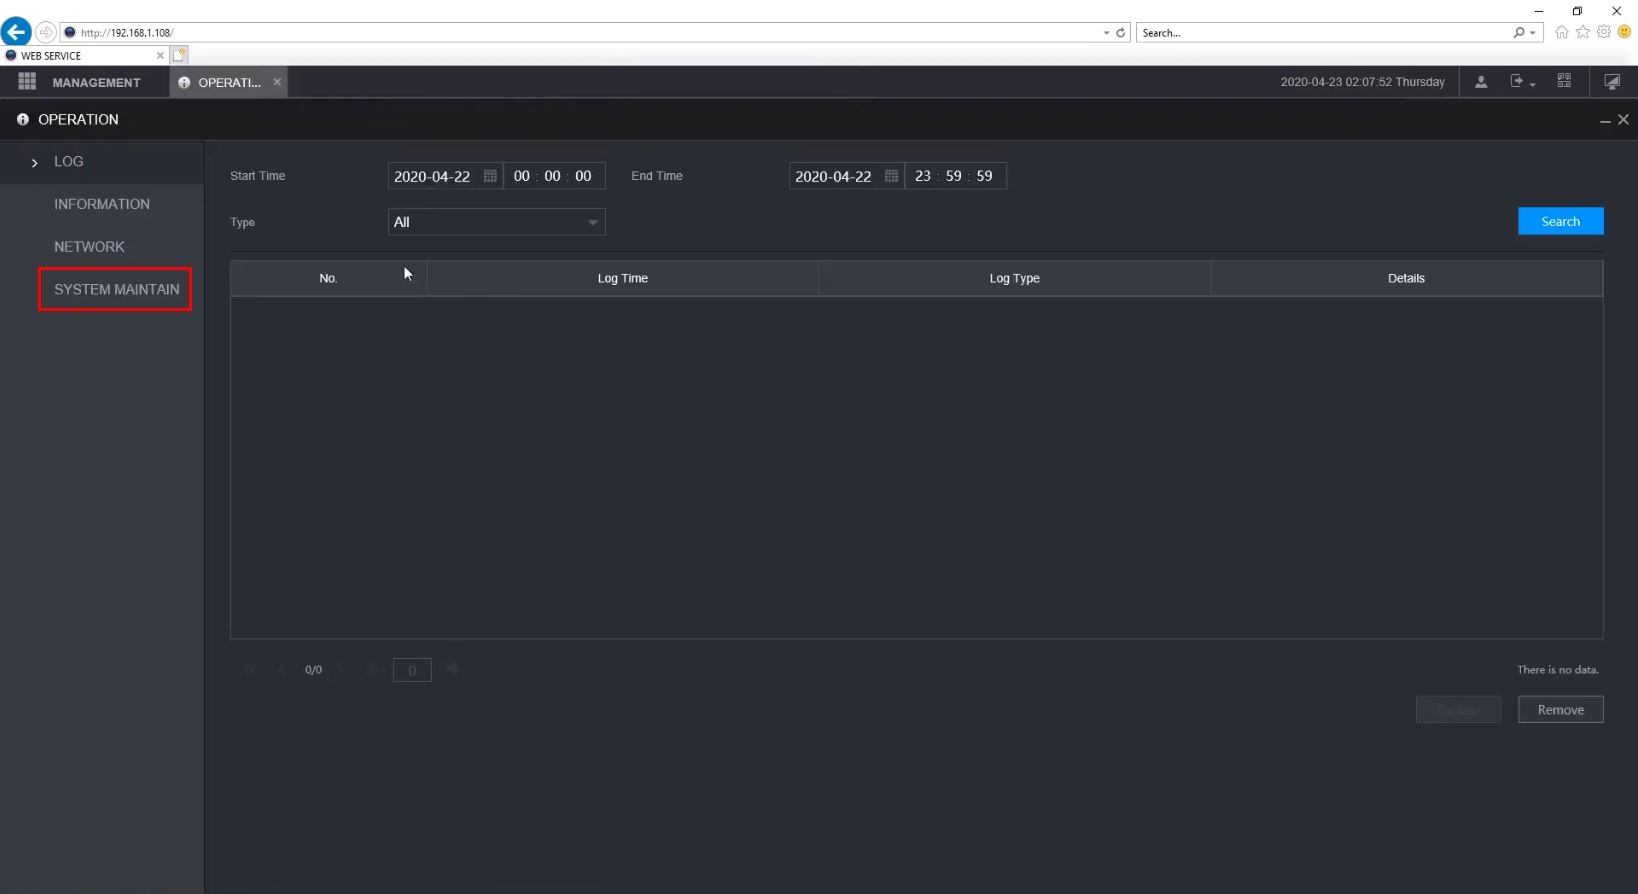1638x894 pixels.
Task: Click the smiley feedback icon
Action: coord(1625,32)
